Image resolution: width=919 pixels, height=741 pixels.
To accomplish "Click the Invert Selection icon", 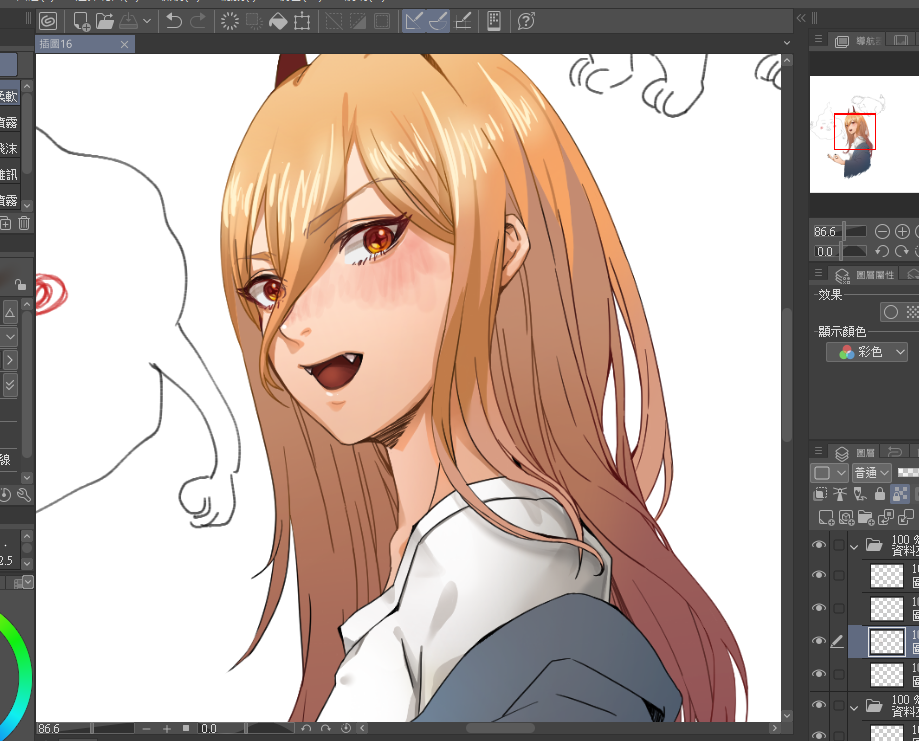I will tap(358, 22).
